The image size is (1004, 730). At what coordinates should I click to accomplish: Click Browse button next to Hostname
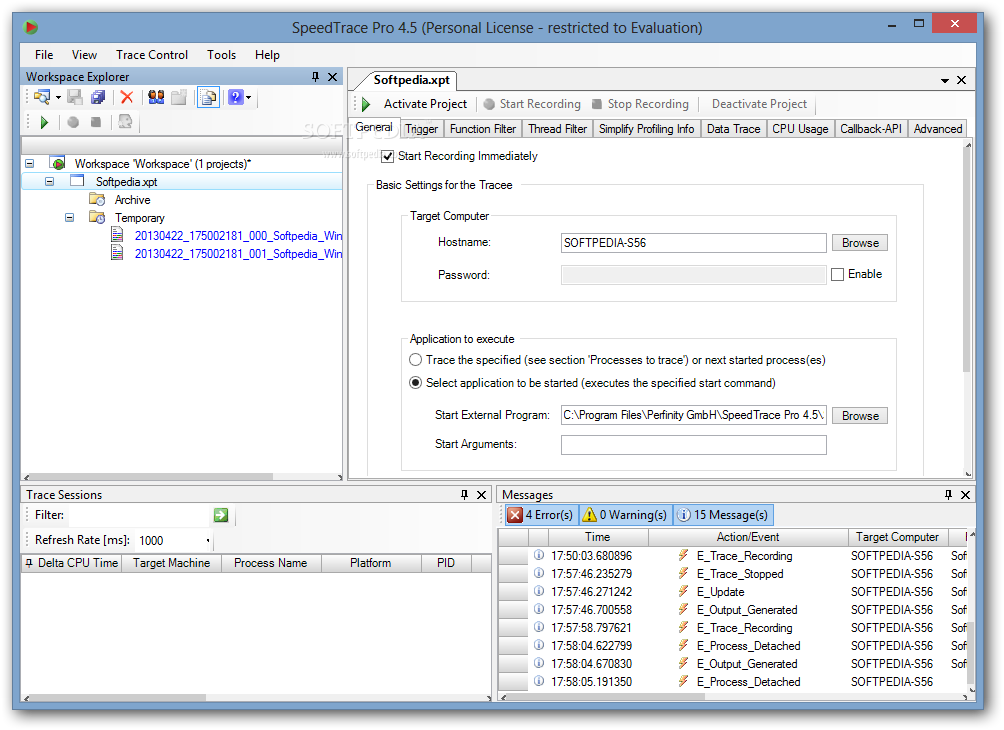pyautogui.click(x=860, y=243)
